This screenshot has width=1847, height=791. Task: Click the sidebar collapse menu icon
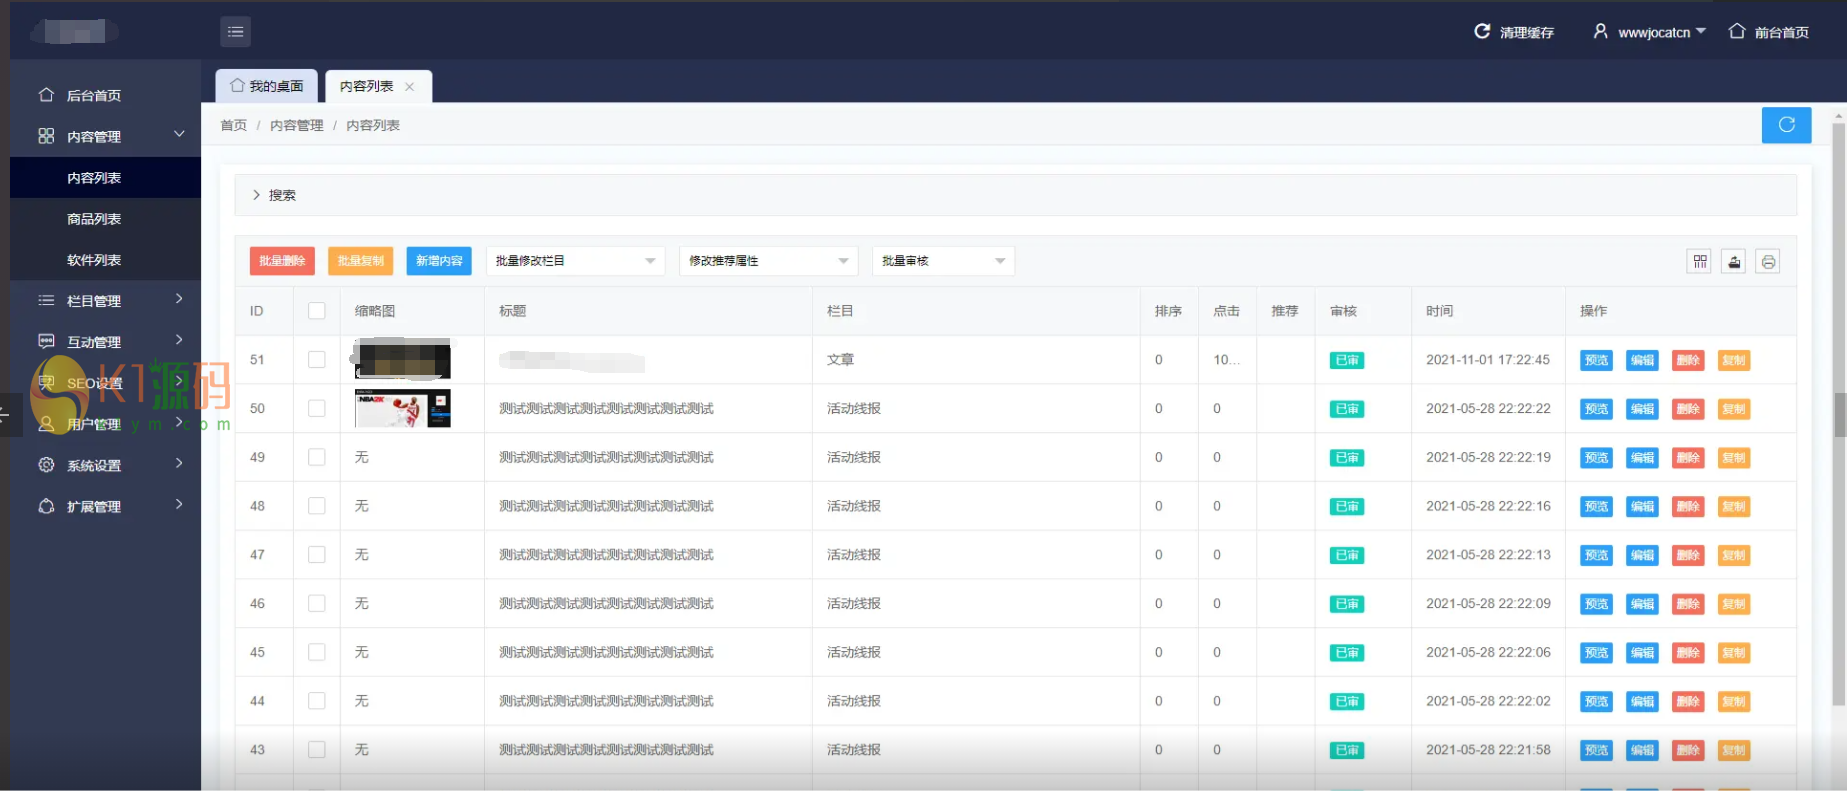point(235,32)
